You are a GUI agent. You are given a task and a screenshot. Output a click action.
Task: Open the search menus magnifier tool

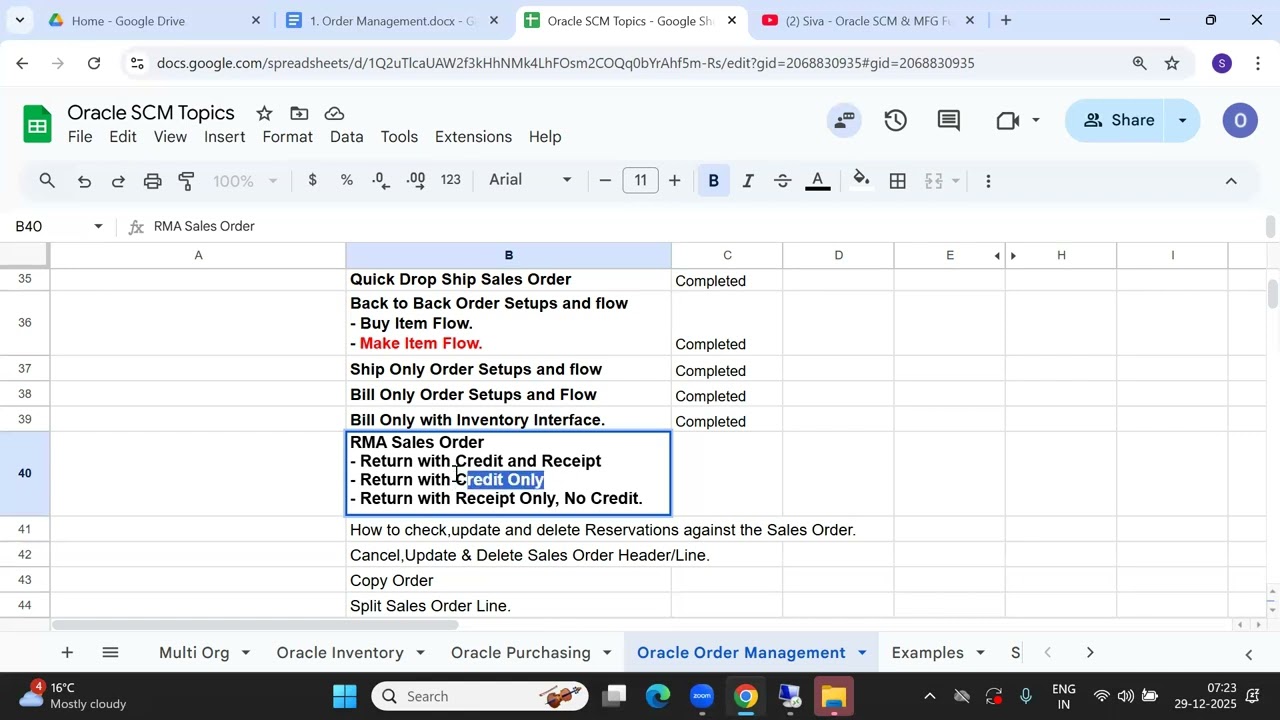[47, 181]
